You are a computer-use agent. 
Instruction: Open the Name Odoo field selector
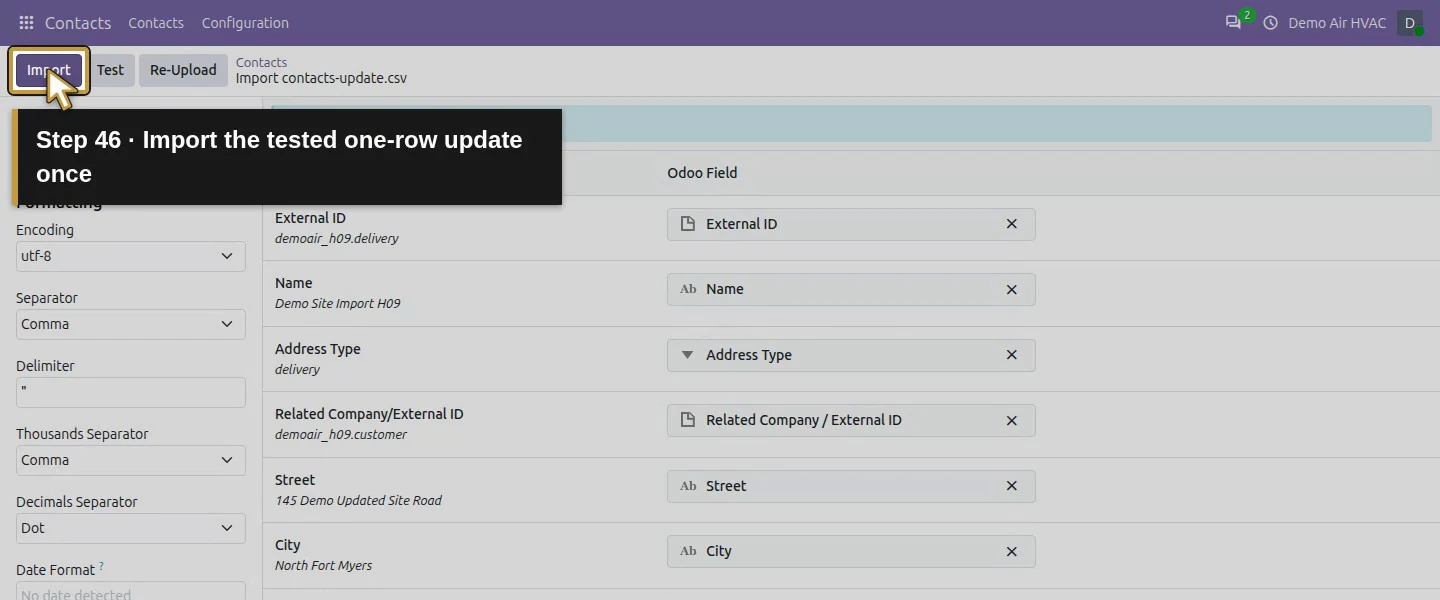tap(851, 289)
